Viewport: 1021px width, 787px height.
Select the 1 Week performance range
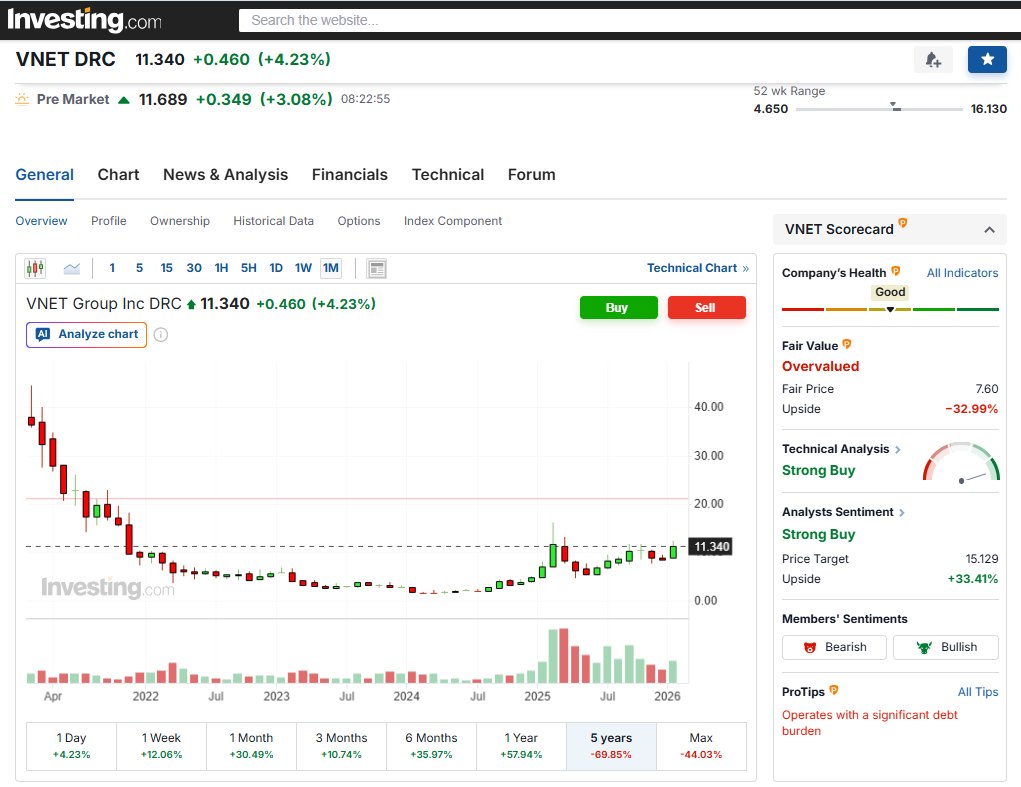(x=161, y=746)
